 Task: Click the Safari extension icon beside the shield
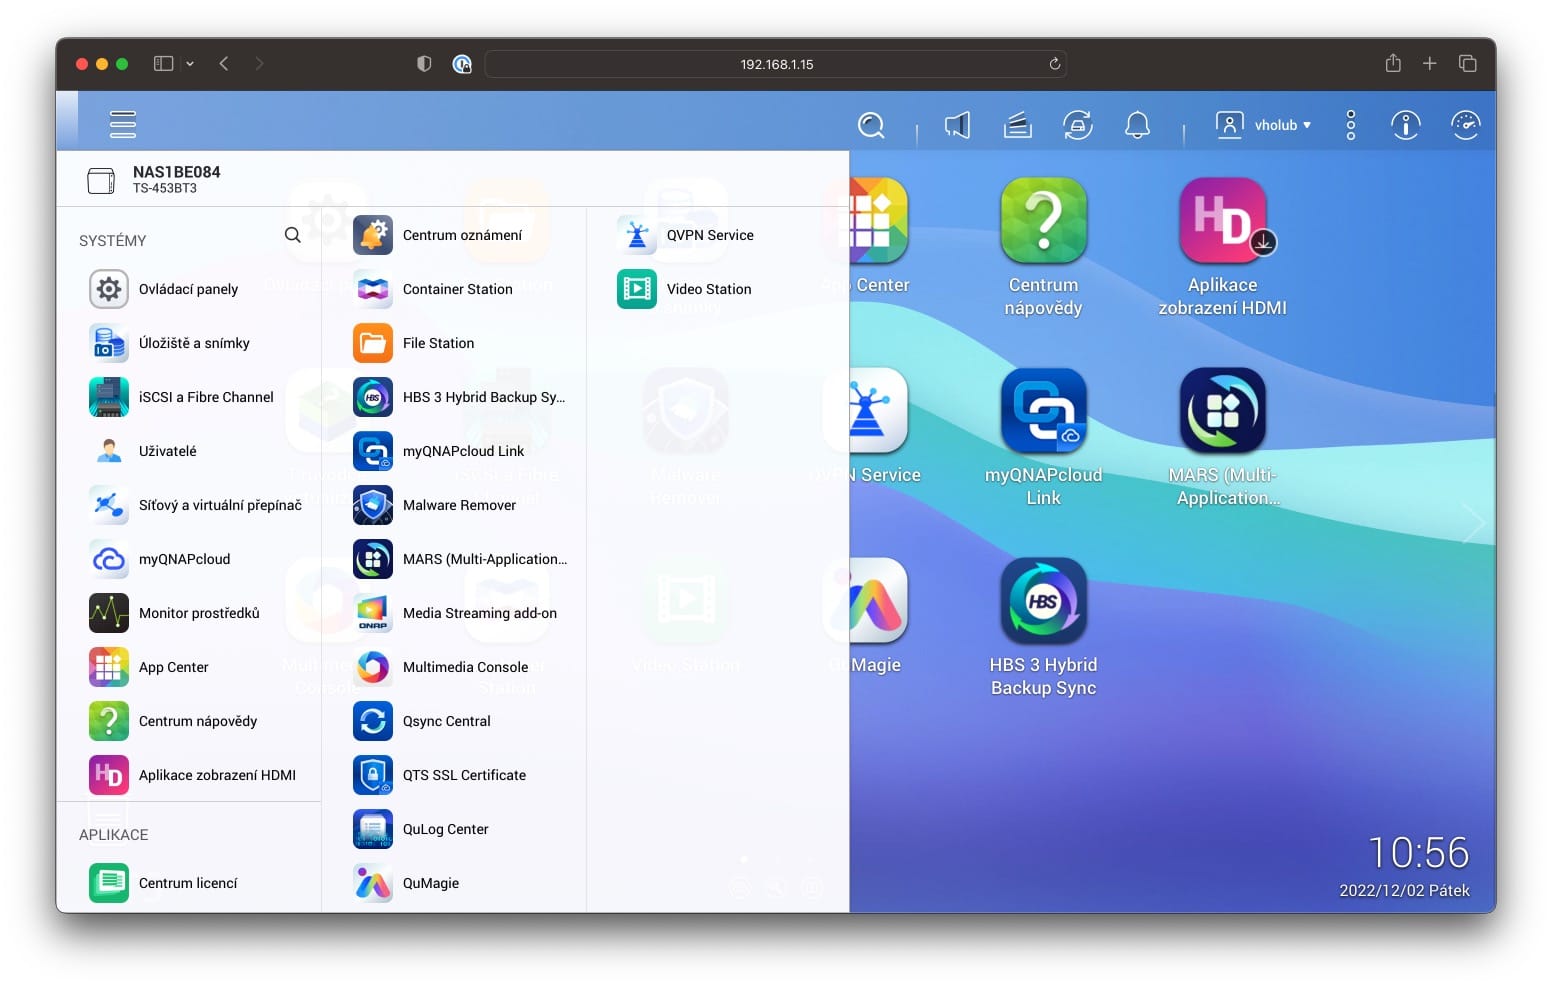(x=462, y=64)
